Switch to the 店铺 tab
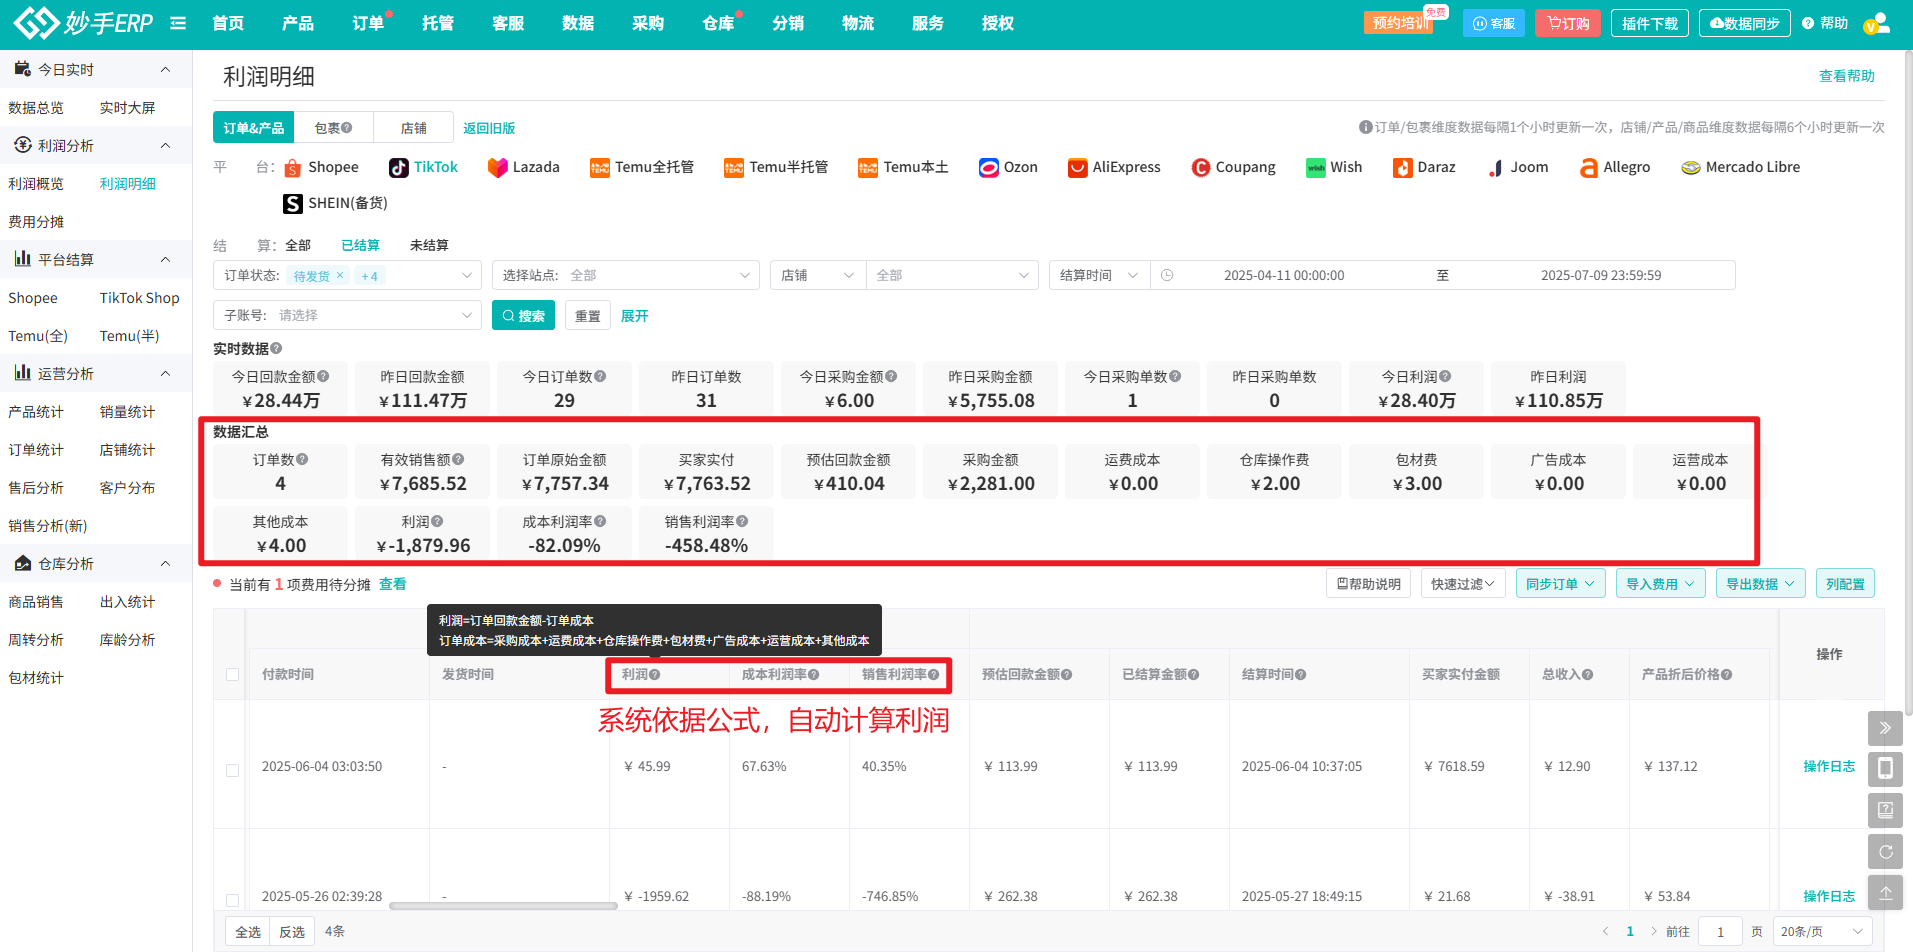 click(x=413, y=128)
